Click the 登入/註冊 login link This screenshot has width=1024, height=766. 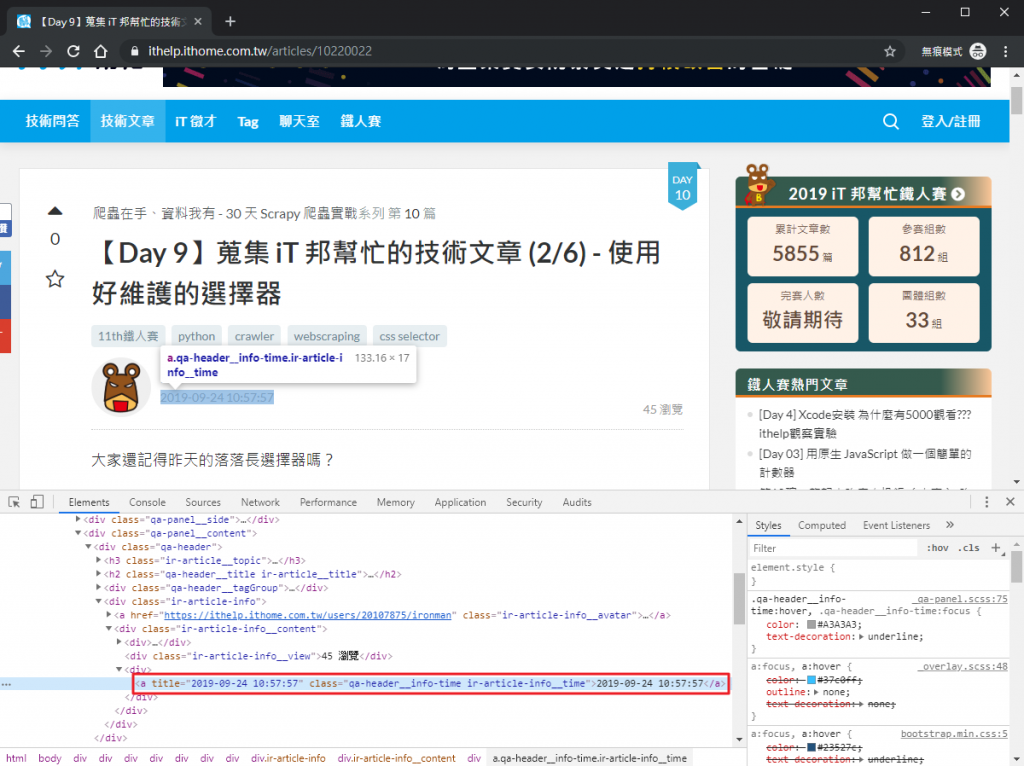click(950, 121)
